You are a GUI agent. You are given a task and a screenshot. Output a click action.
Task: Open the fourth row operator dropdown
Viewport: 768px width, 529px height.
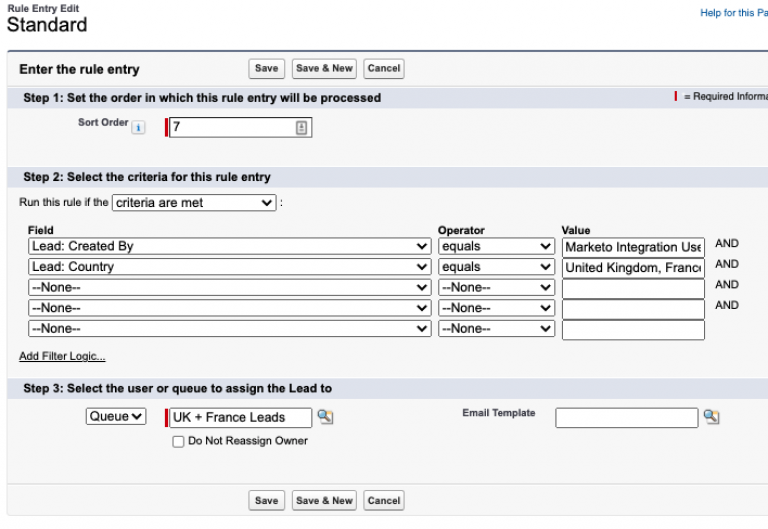click(496, 308)
